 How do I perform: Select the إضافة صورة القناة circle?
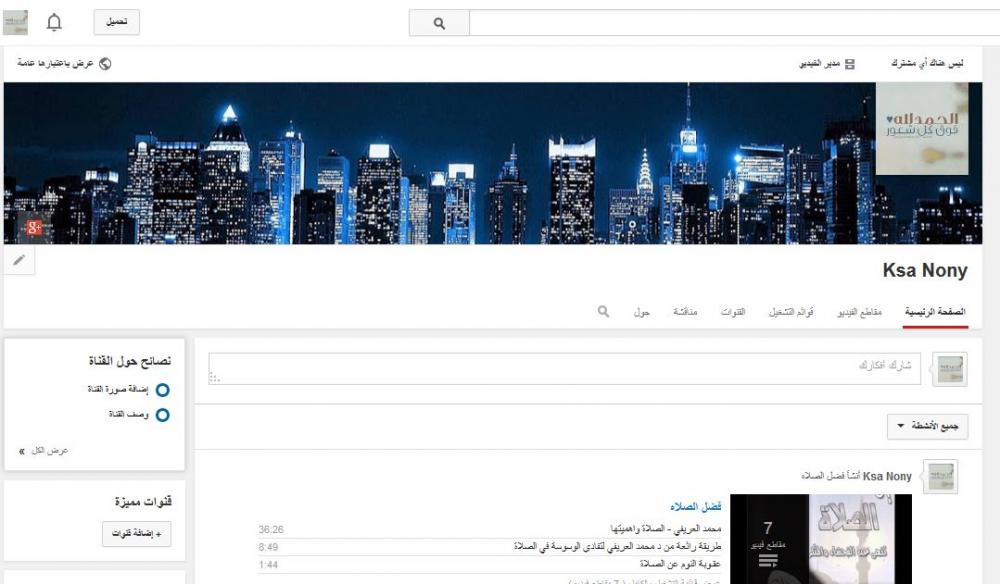pyautogui.click(x=162, y=389)
